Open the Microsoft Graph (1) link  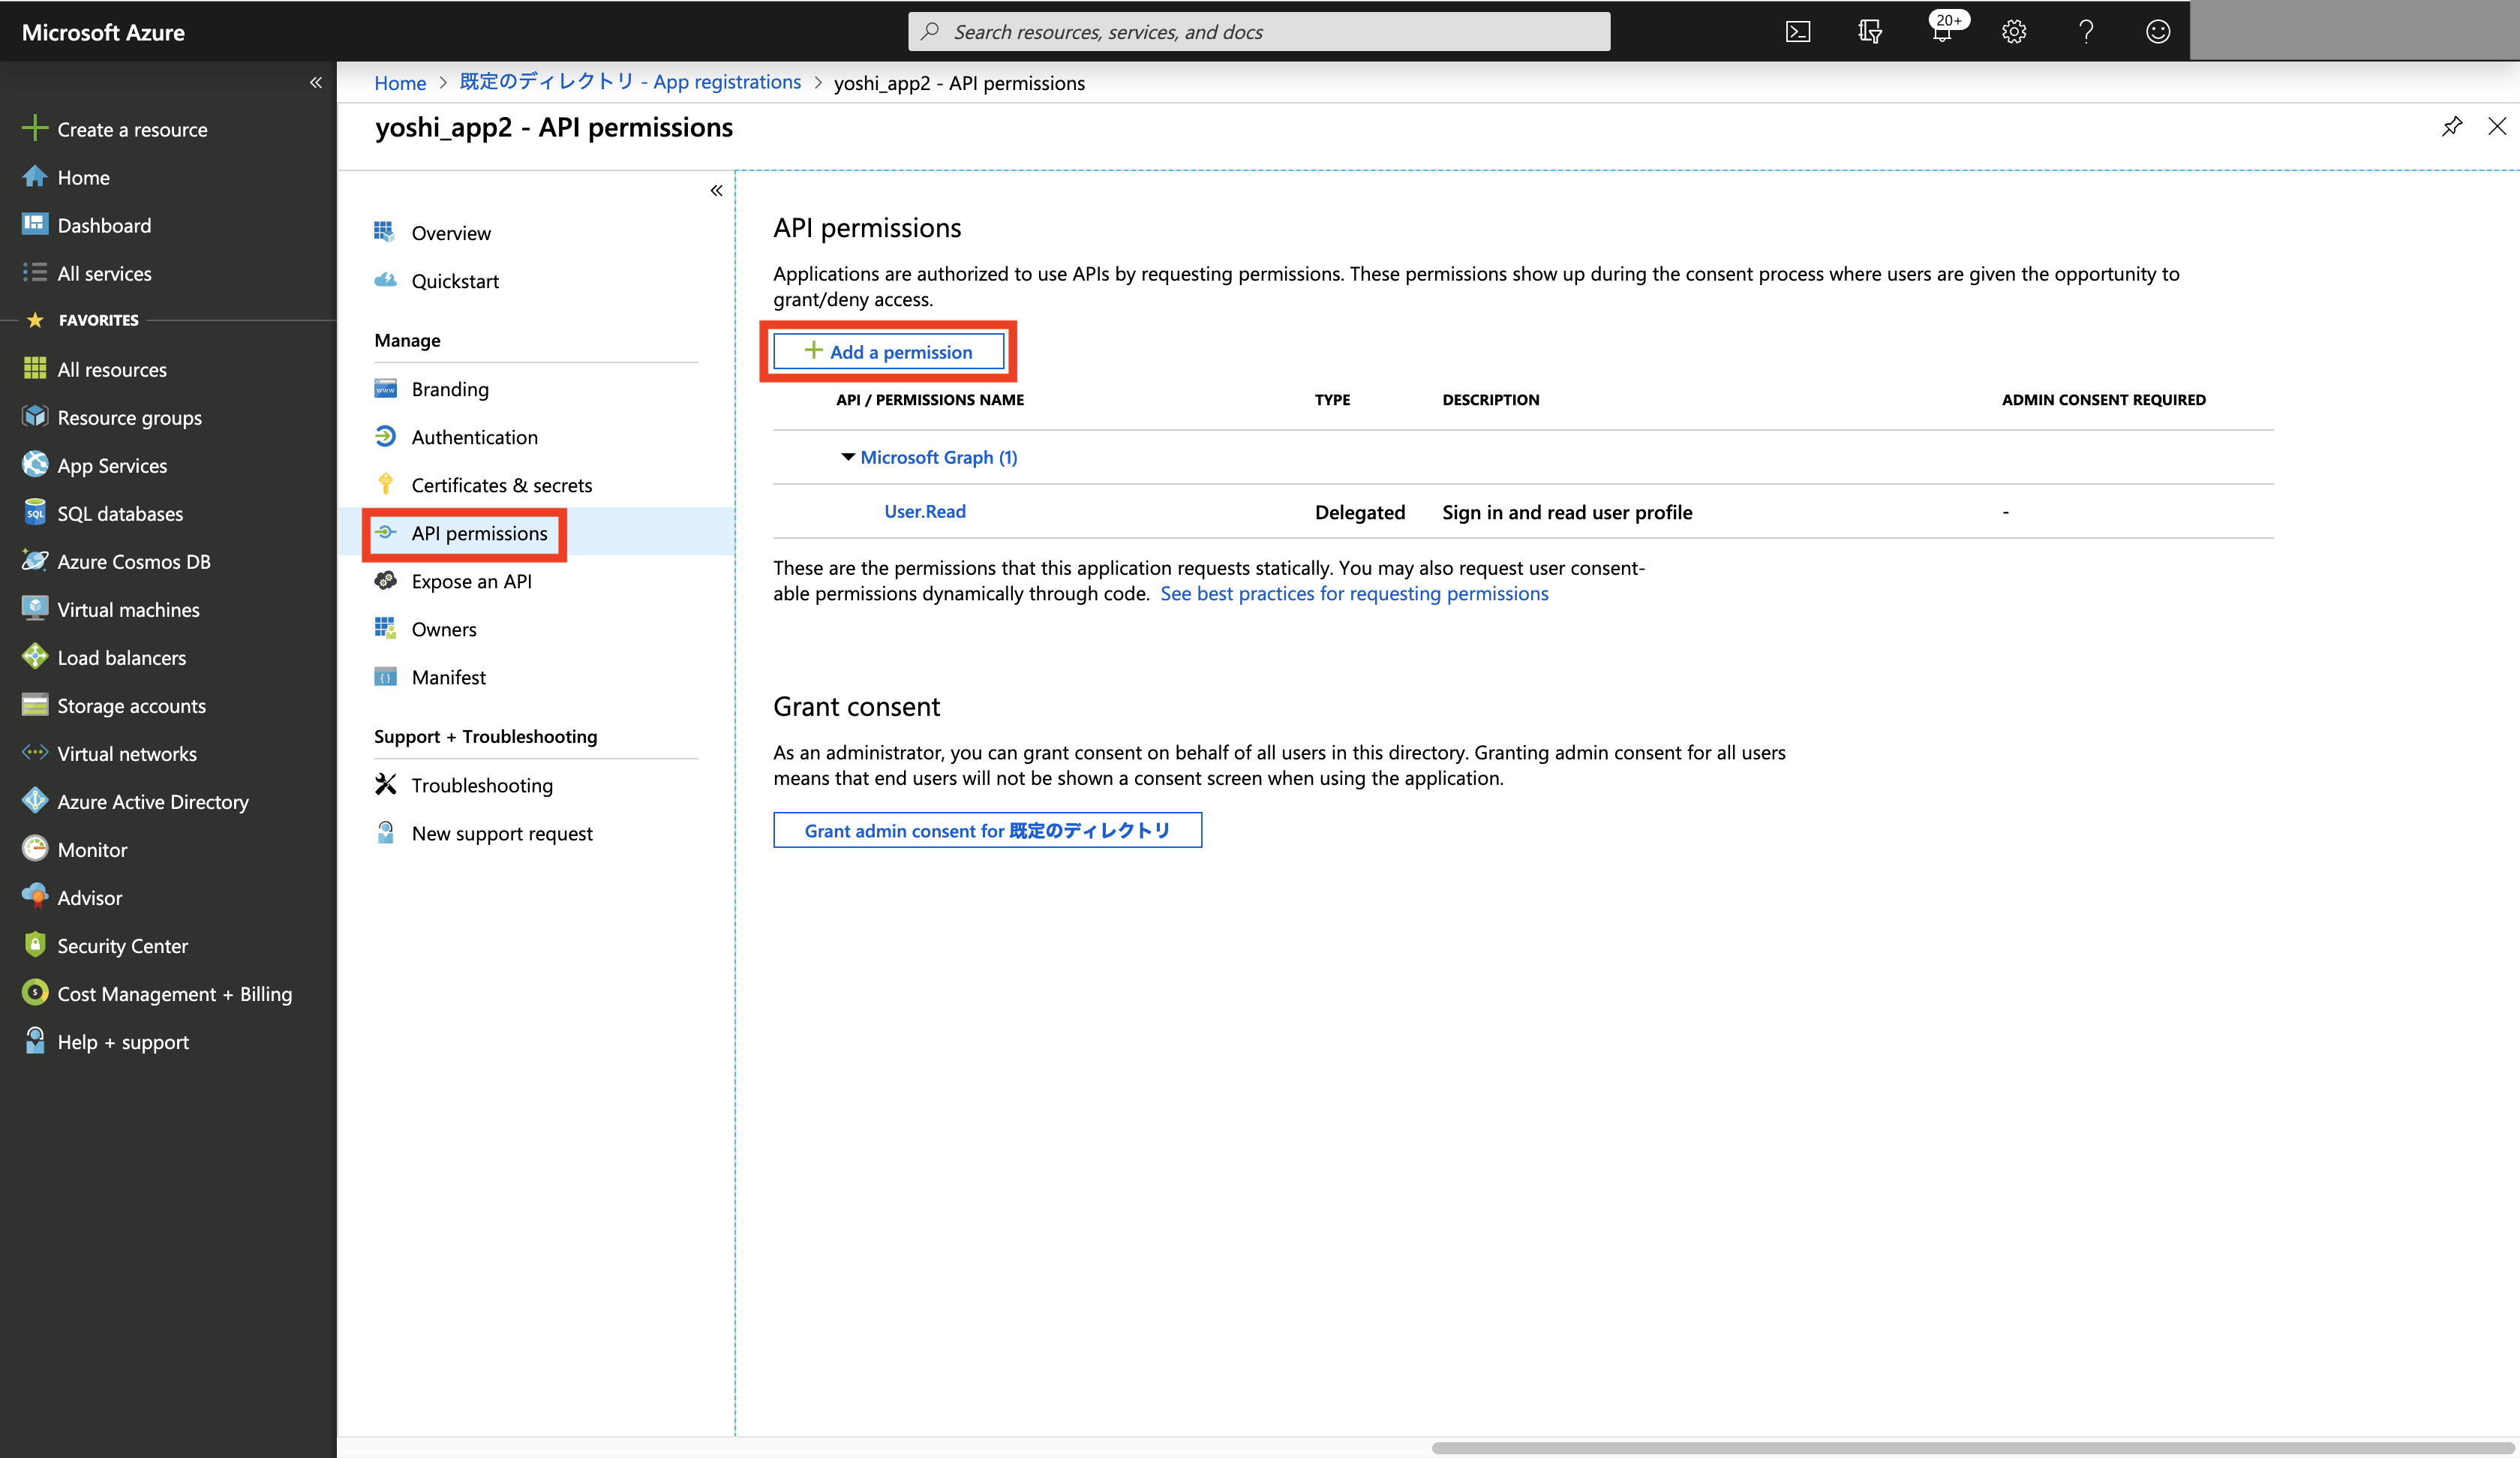click(x=938, y=457)
